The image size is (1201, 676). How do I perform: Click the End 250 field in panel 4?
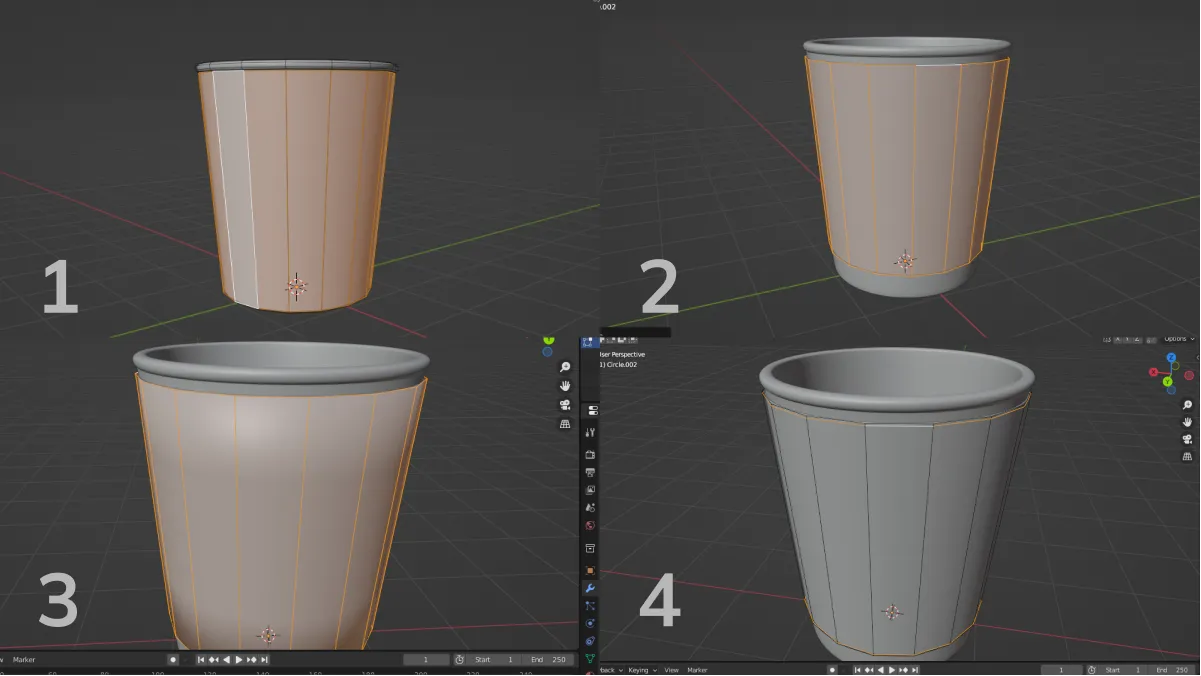pyautogui.click(x=1172, y=670)
